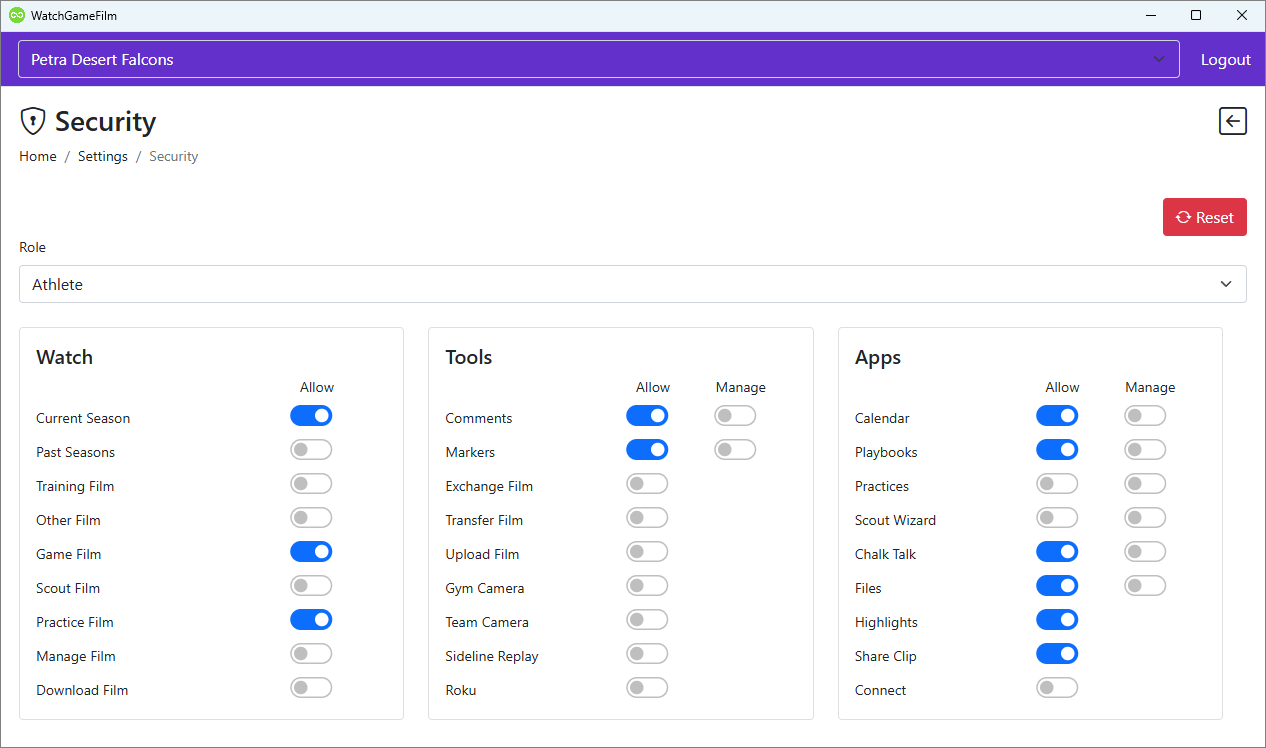Click the WatchGameFilm app logo

pos(16,15)
